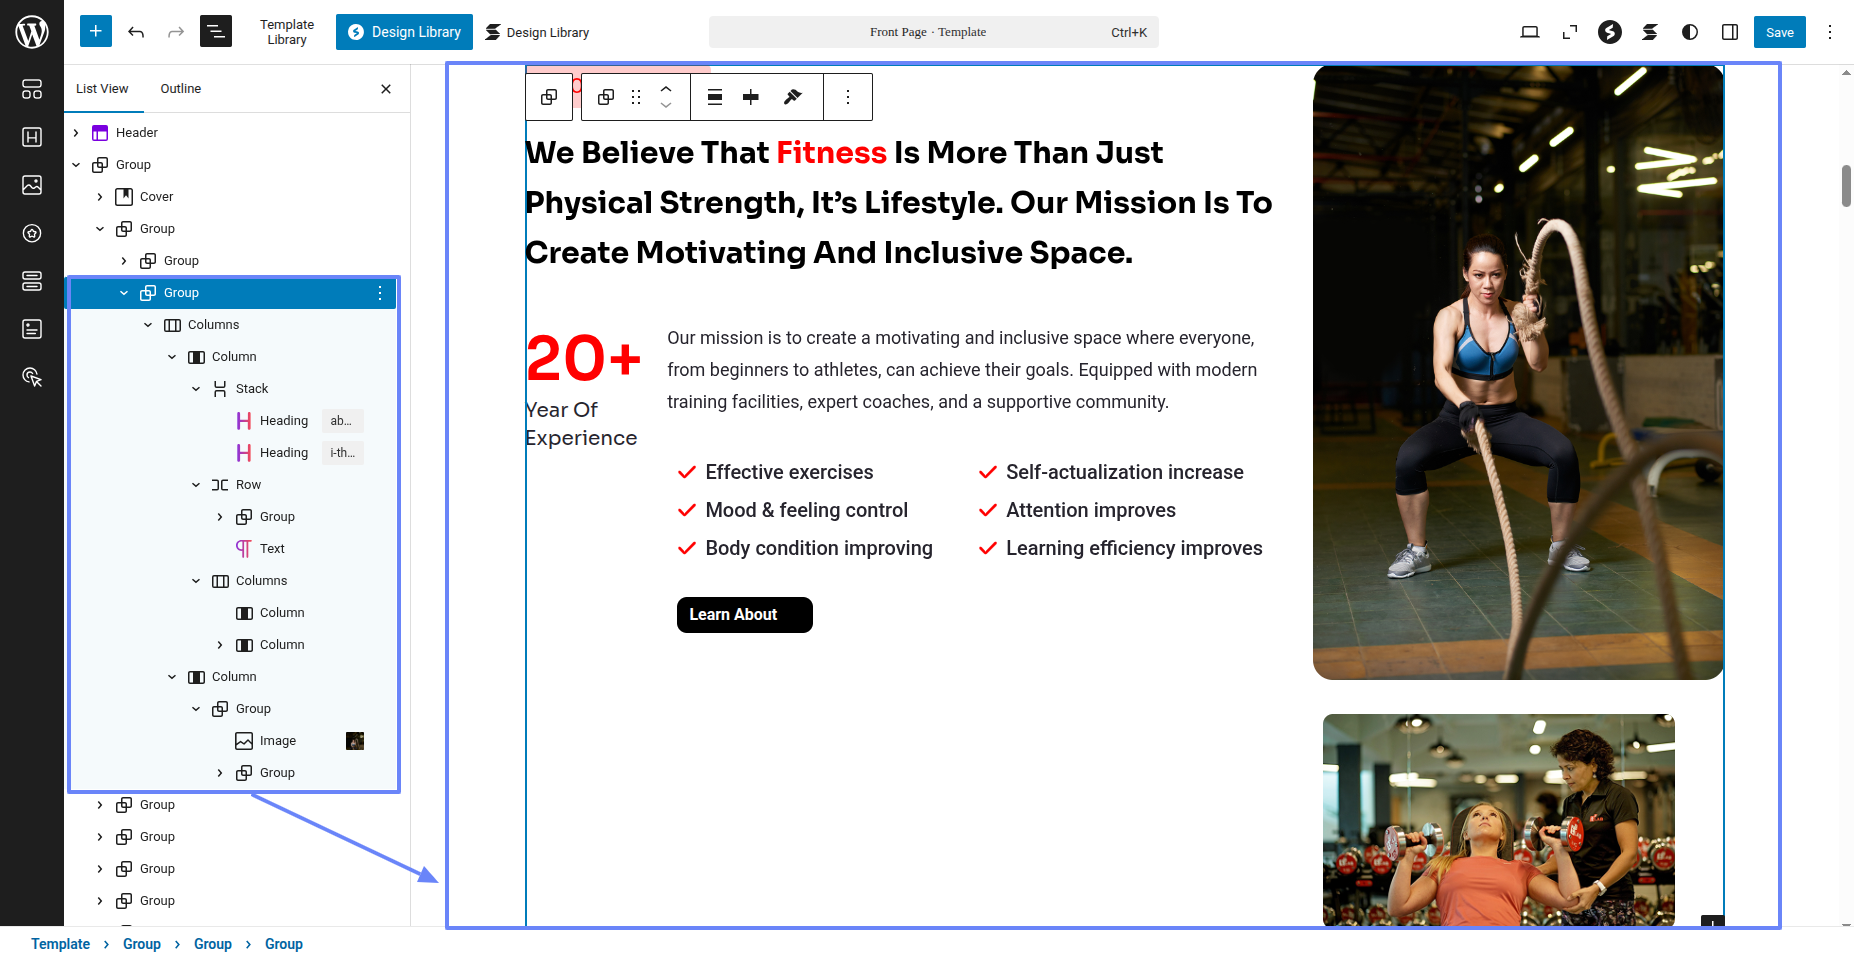
Task: Switch to the List View tab
Action: pyautogui.click(x=102, y=89)
